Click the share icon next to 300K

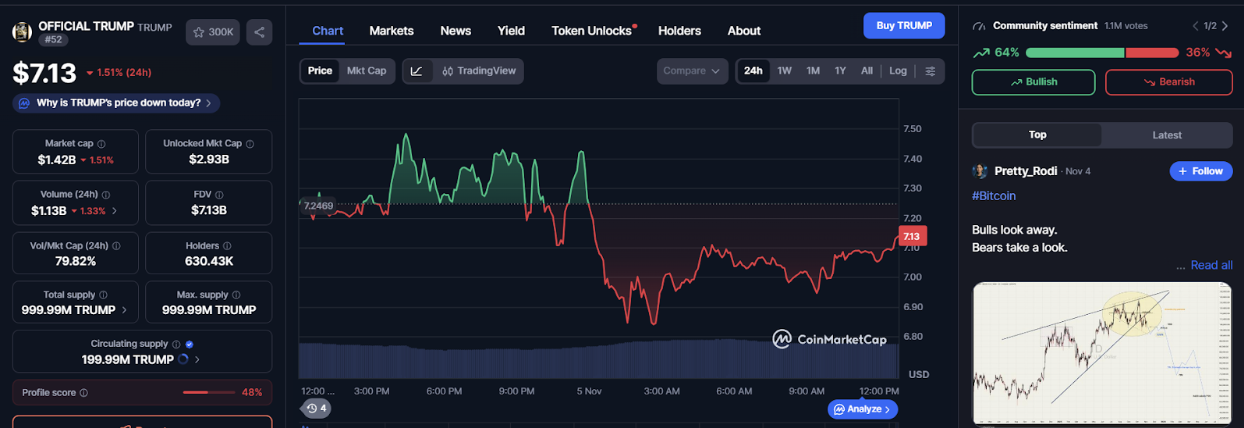coord(259,32)
